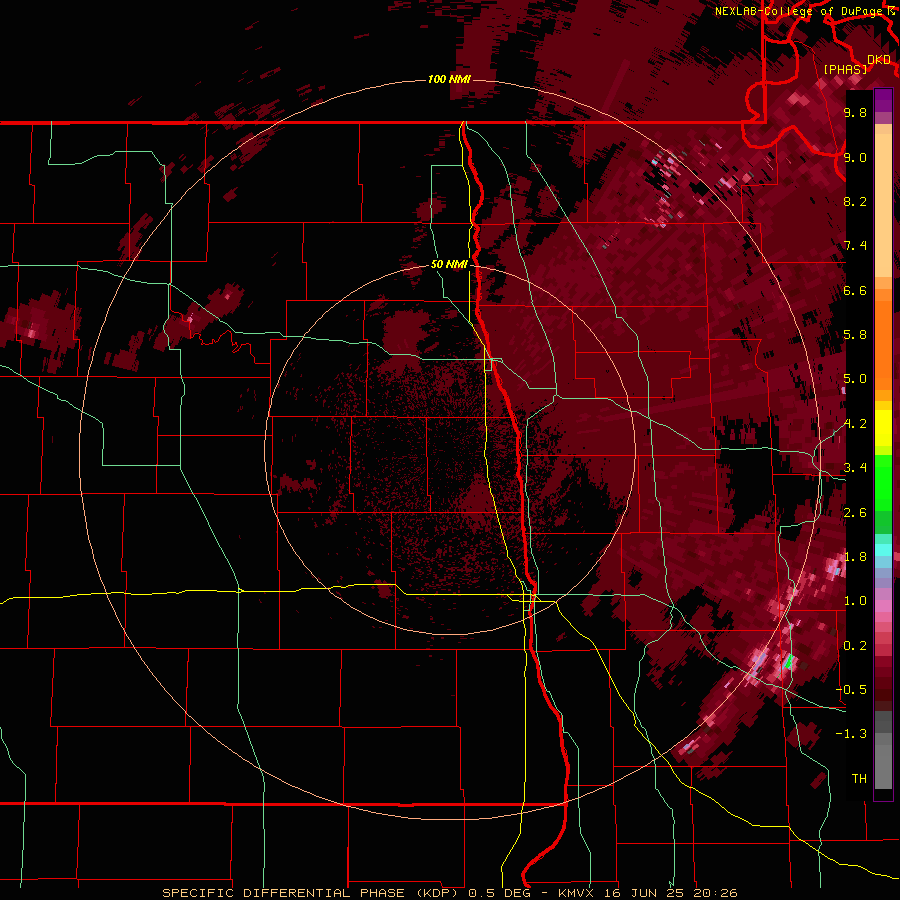Click the yellow segment of the color bar
Viewport: 900px width, 900px height.
(883, 428)
